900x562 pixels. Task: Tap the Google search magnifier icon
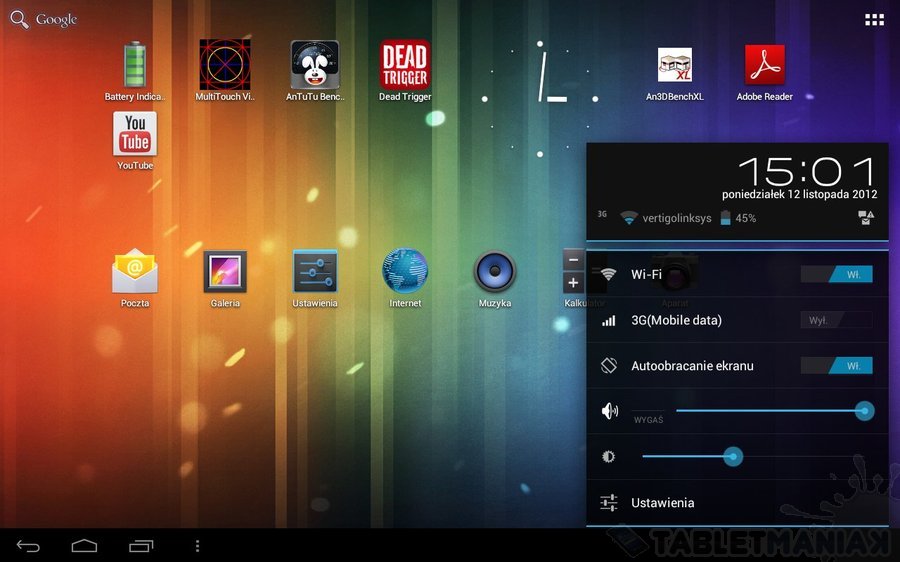[x=19, y=19]
